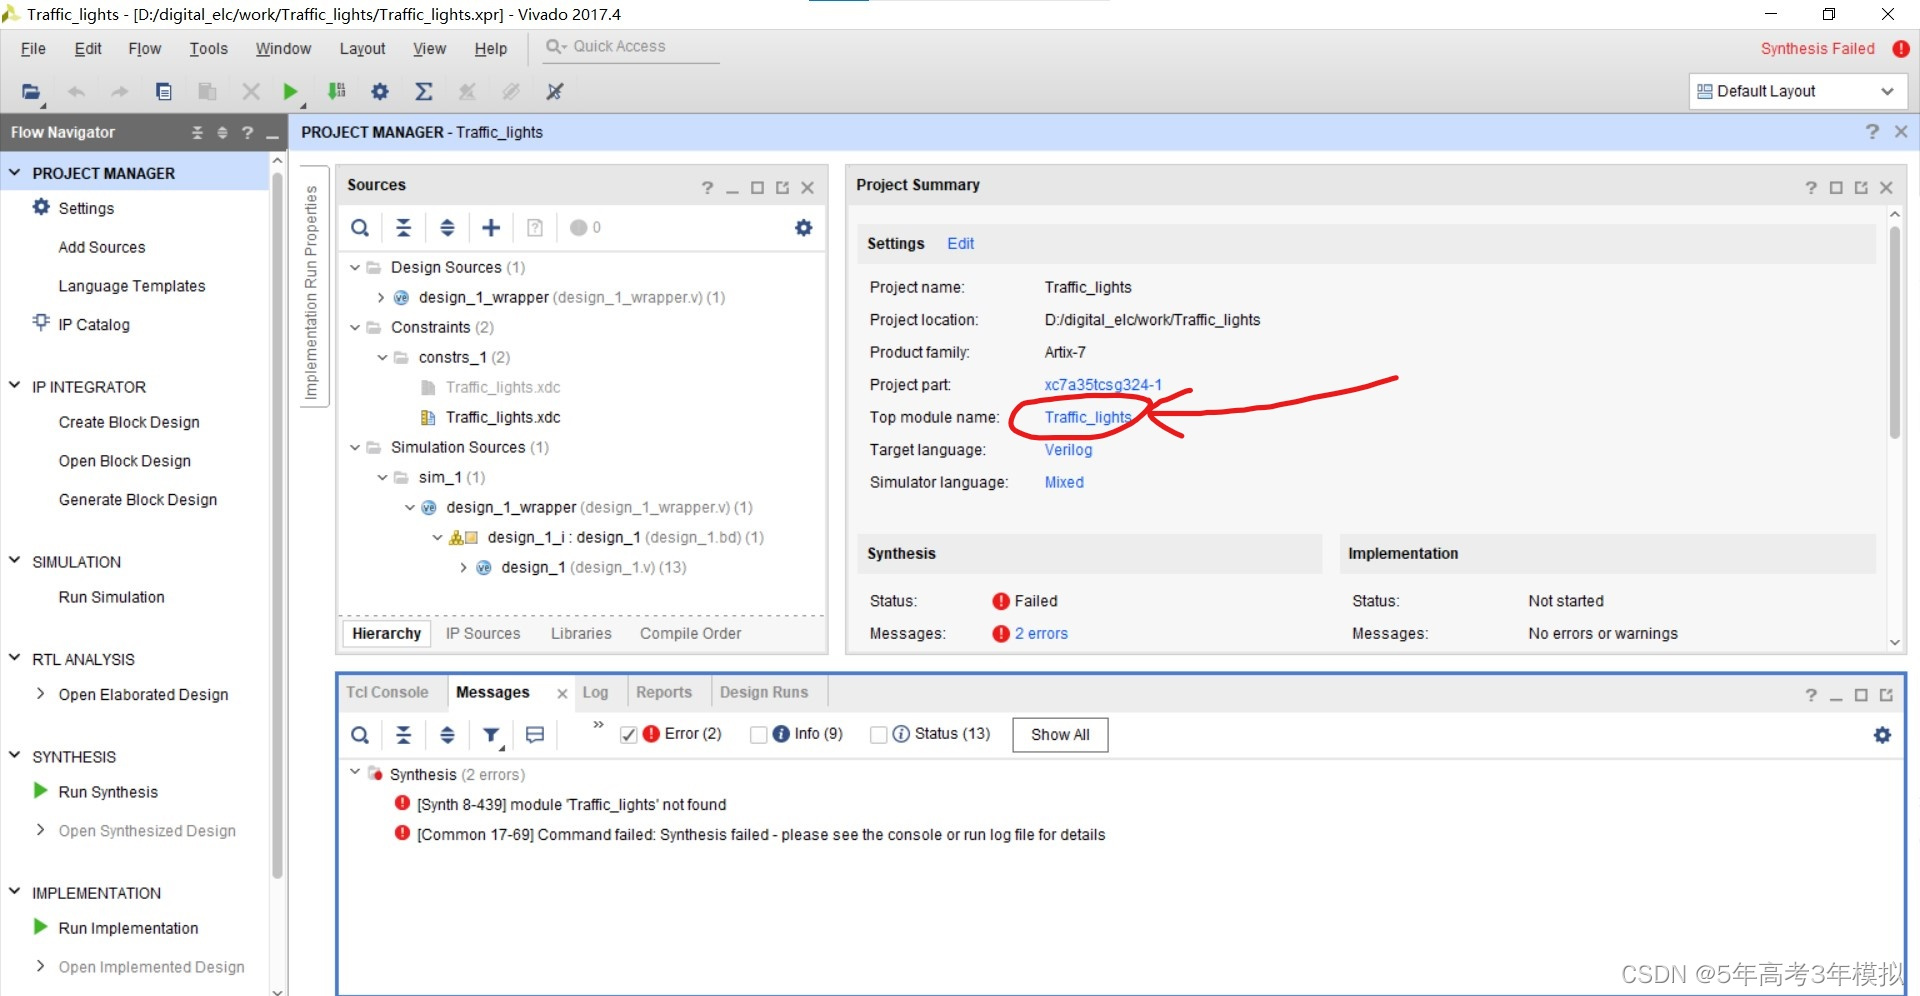Open Sources panel help question mark
The image size is (1920, 996).
[707, 188]
